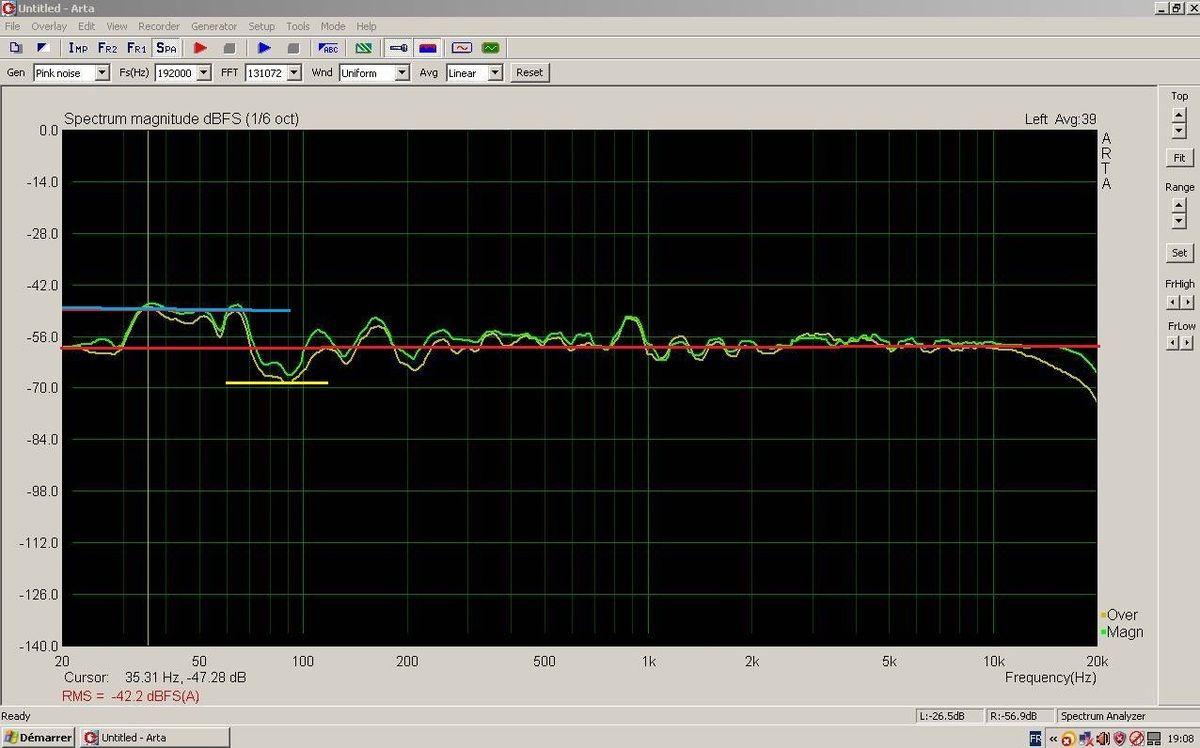Select the Fr1 single-channel frequency response mode
This screenshot has height=748, width=1200.
coord(137,47)
